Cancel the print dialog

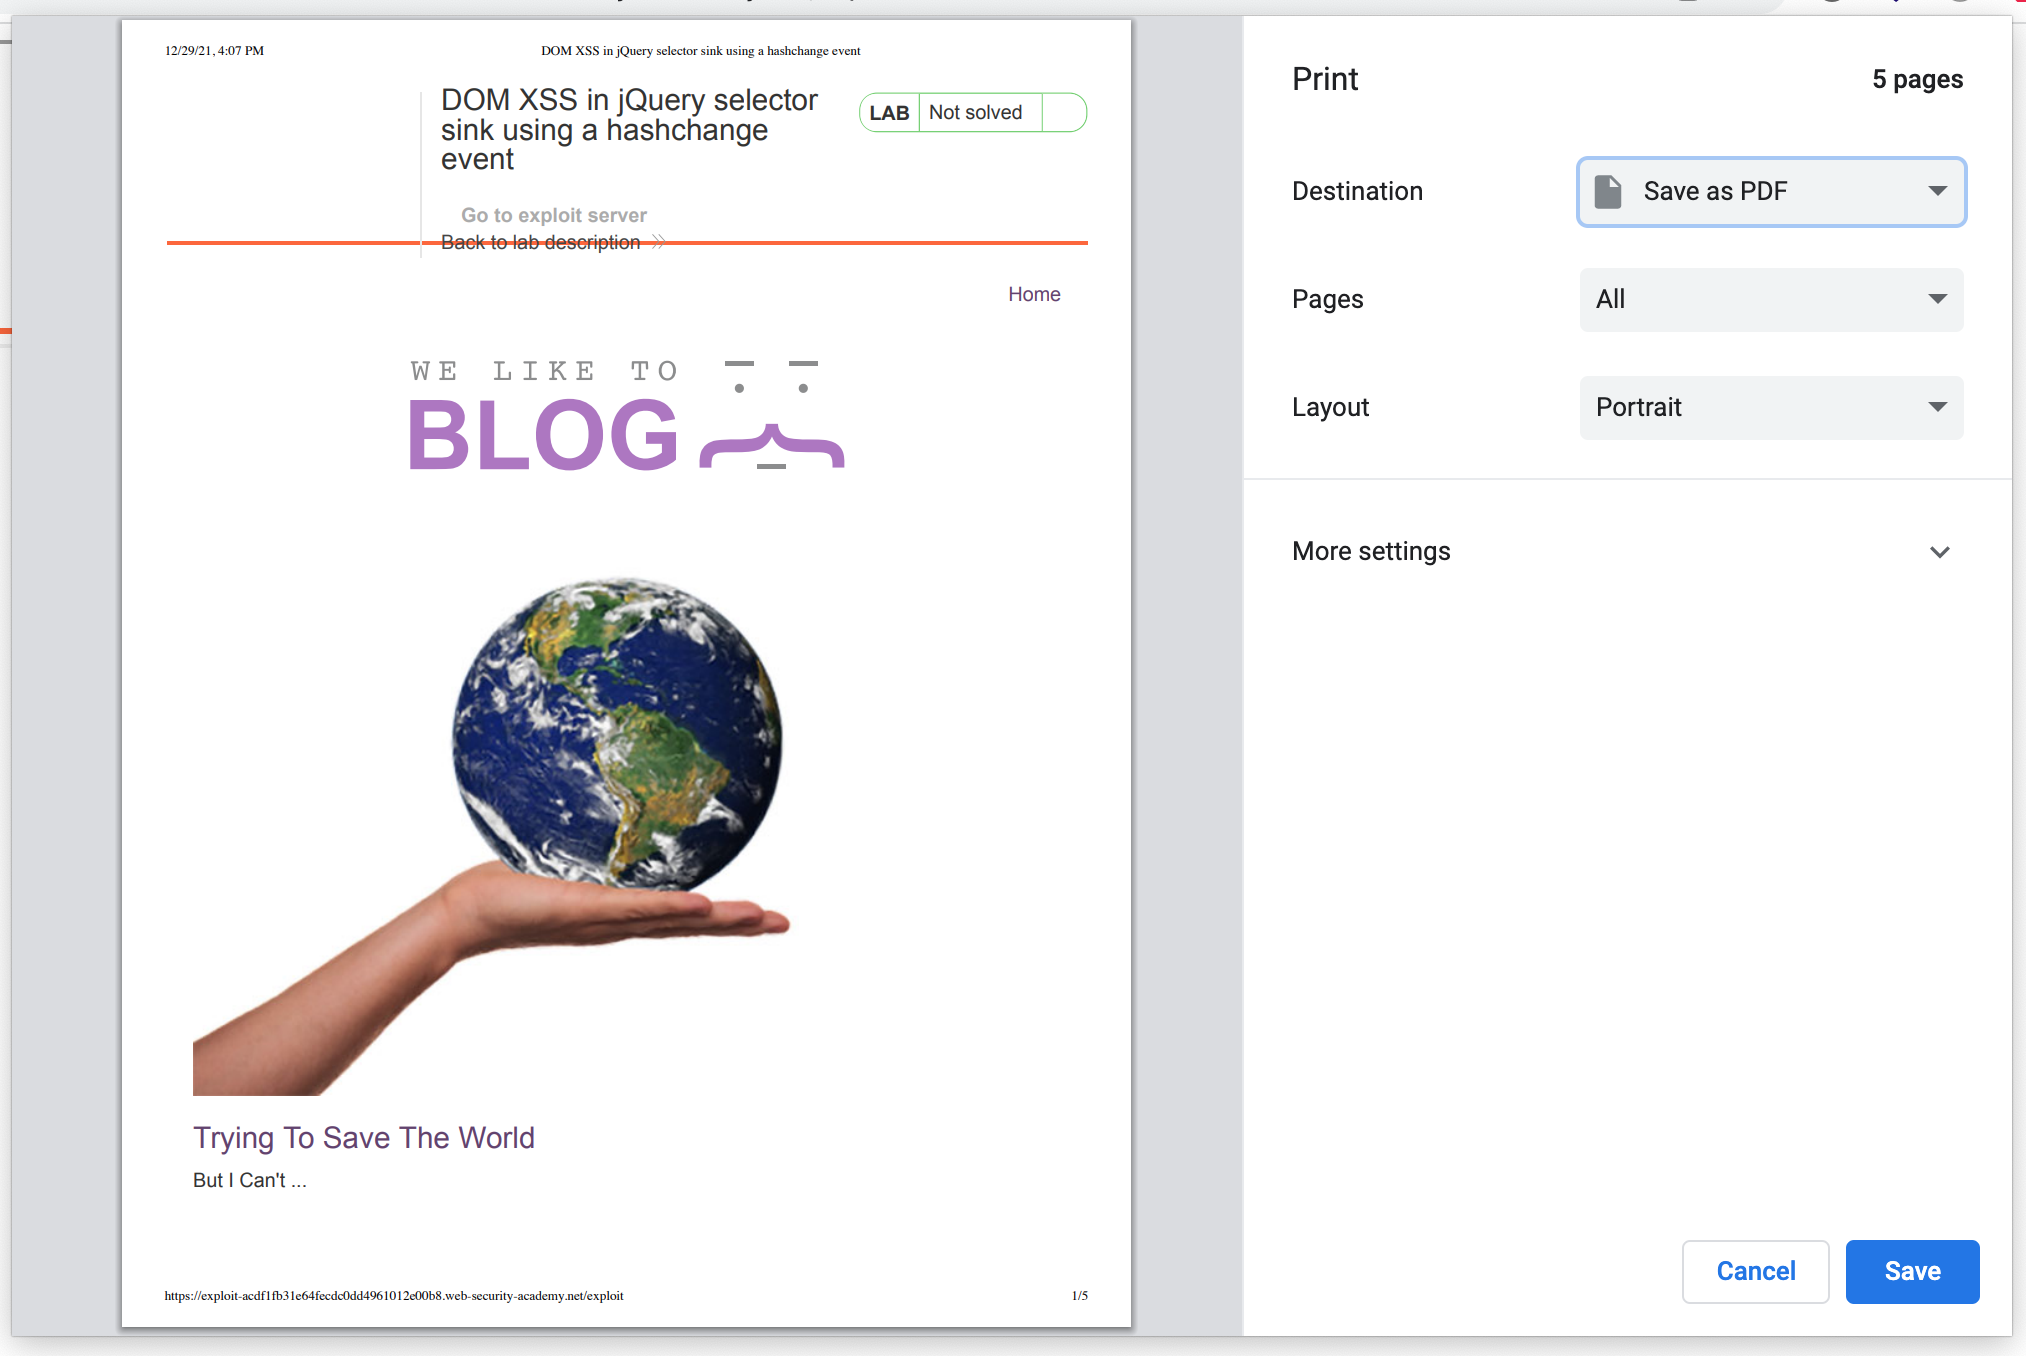pyautogui.click(x=1755, y=1271)
